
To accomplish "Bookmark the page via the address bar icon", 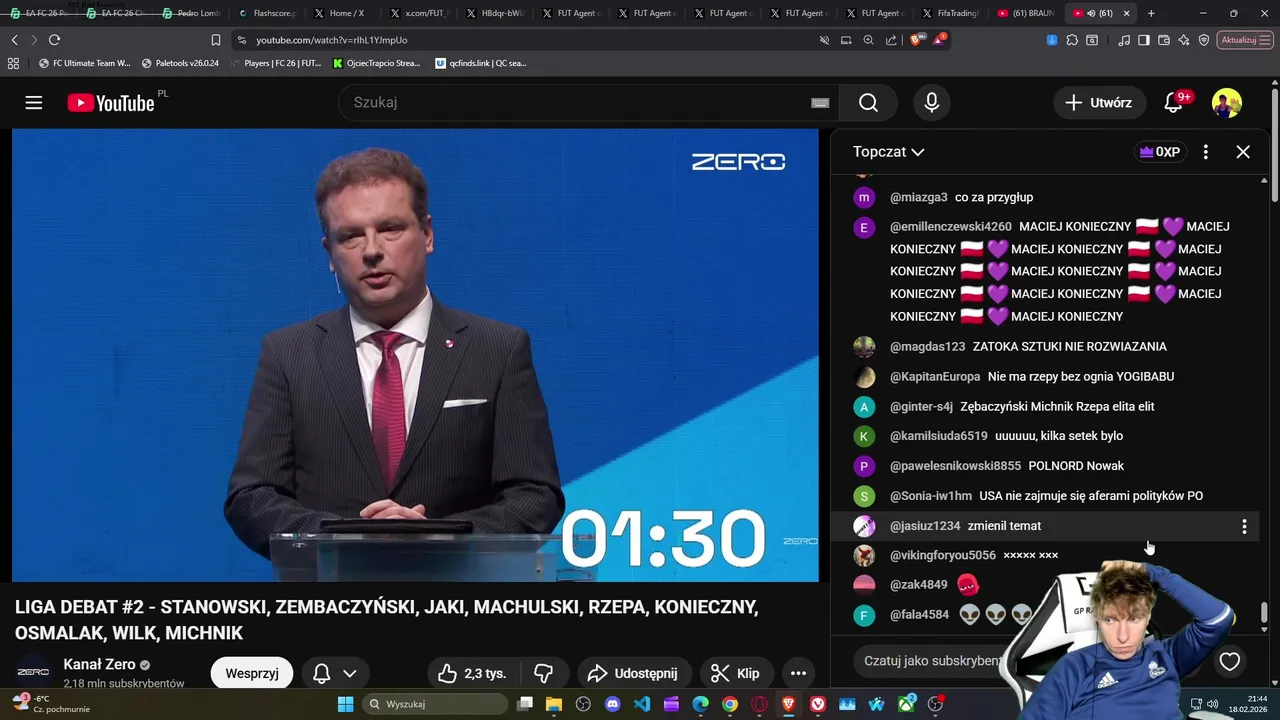I will point(215,40).
